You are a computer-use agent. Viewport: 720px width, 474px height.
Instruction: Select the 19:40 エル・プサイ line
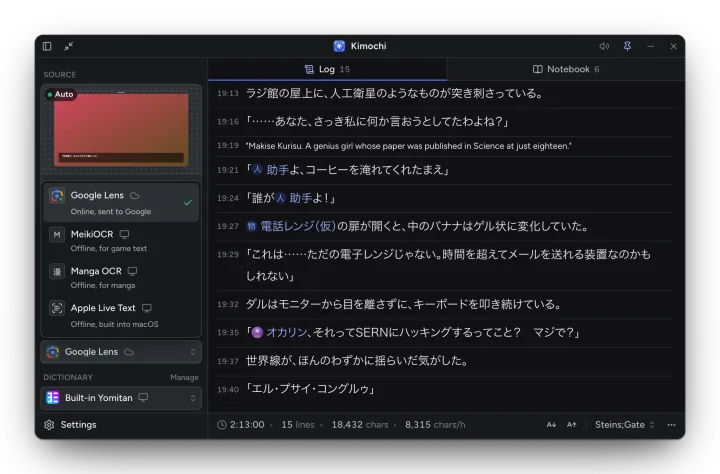[x=445, y=389]
